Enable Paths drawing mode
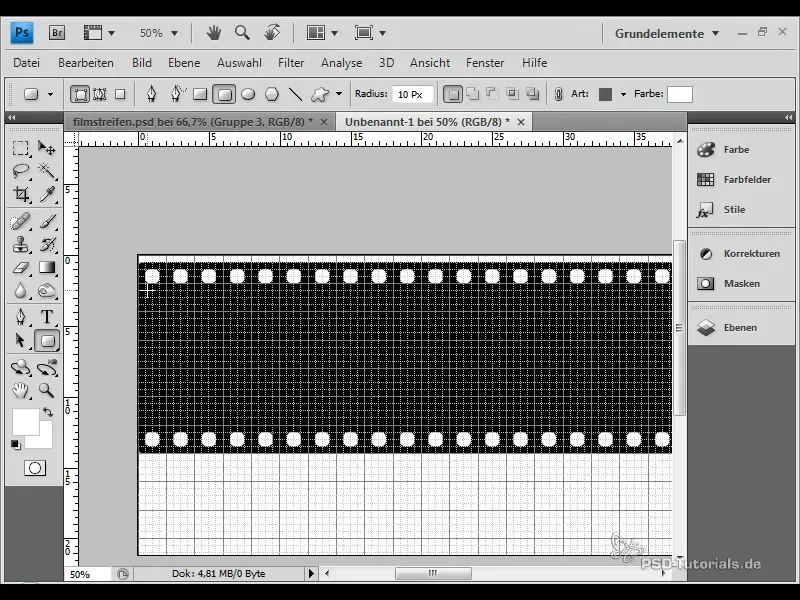Screen dimensions: 800x600 [99, 94]
